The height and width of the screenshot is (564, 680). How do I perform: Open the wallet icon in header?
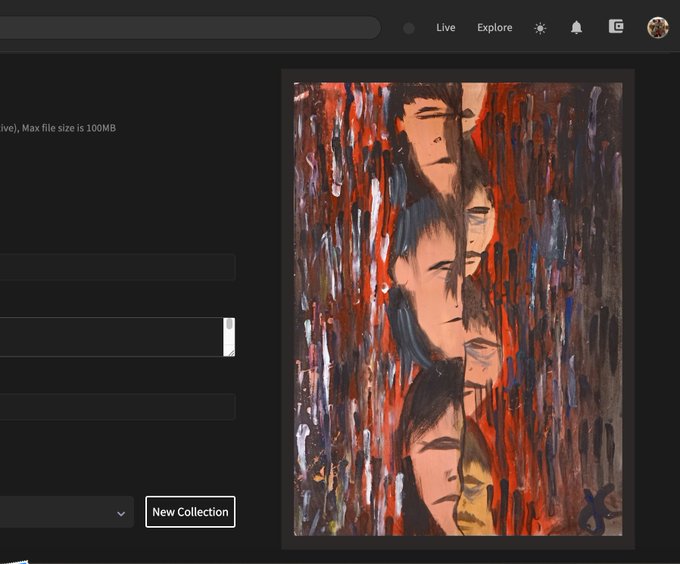[616, 26]
